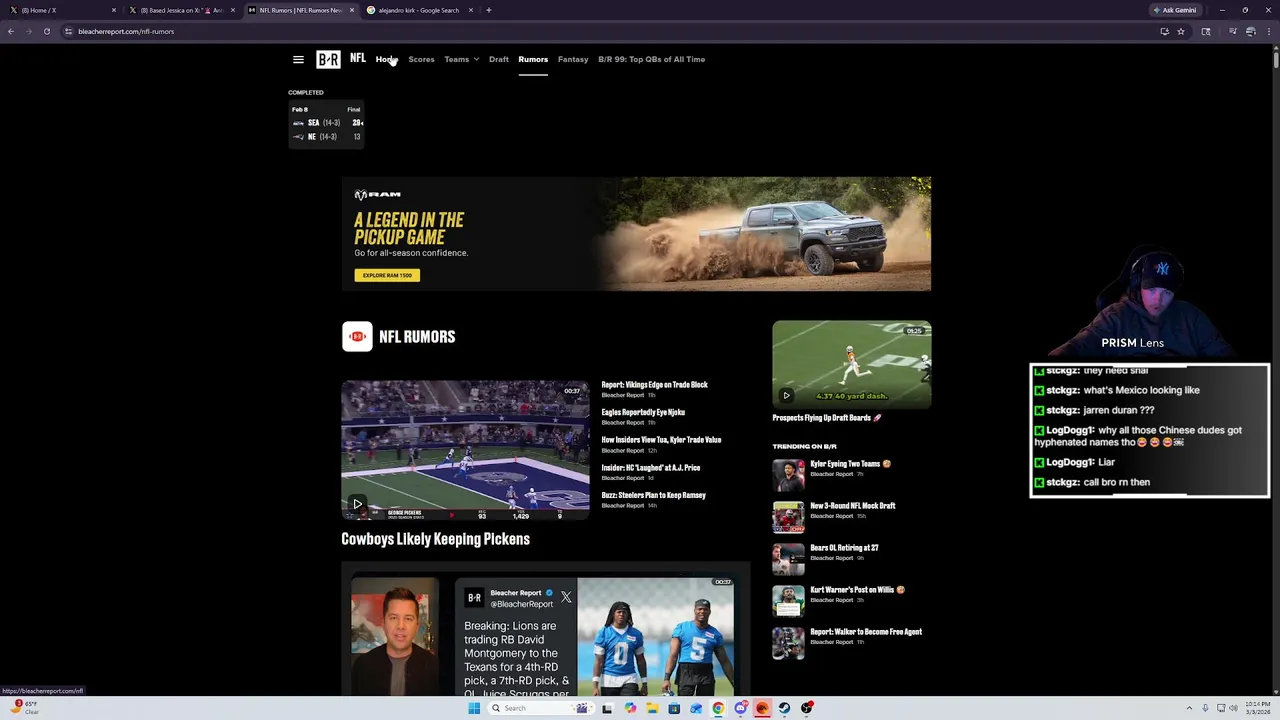Go back with the browser back arrow
Viewport: 1280px width, 720px height.
[11, 31]
